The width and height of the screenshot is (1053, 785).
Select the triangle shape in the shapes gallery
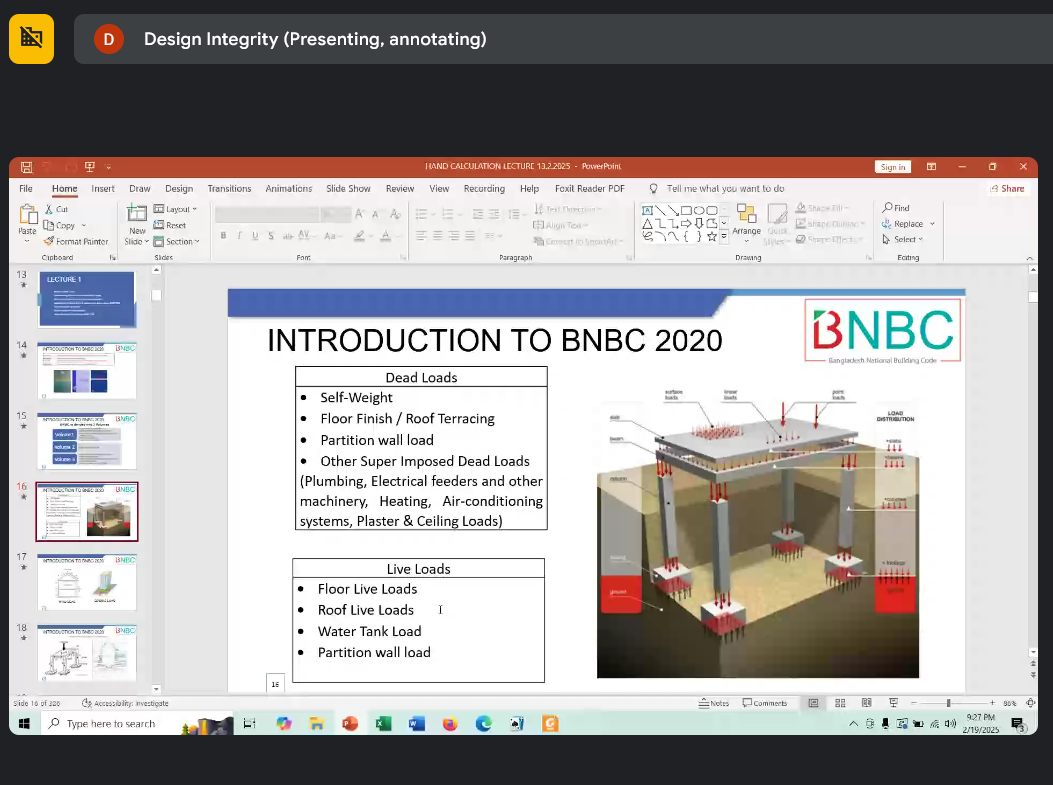click(x=647, y=224)
